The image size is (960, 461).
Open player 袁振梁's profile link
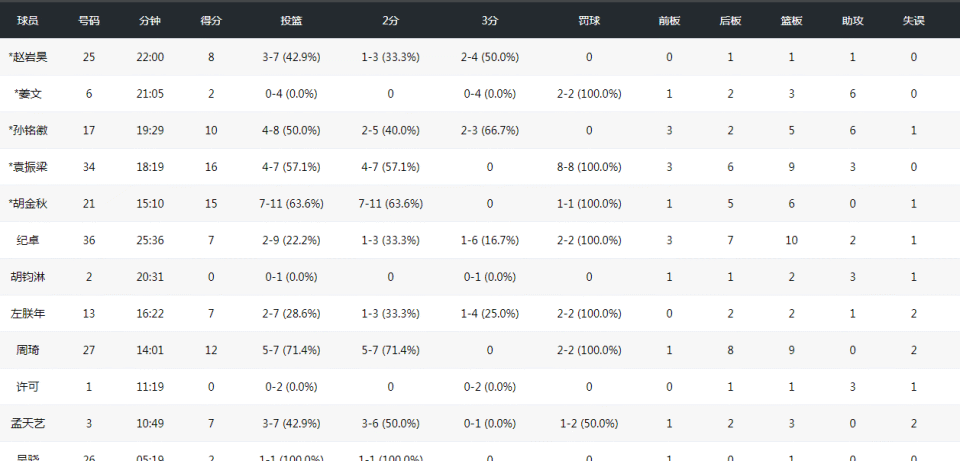tap(28, 167)
